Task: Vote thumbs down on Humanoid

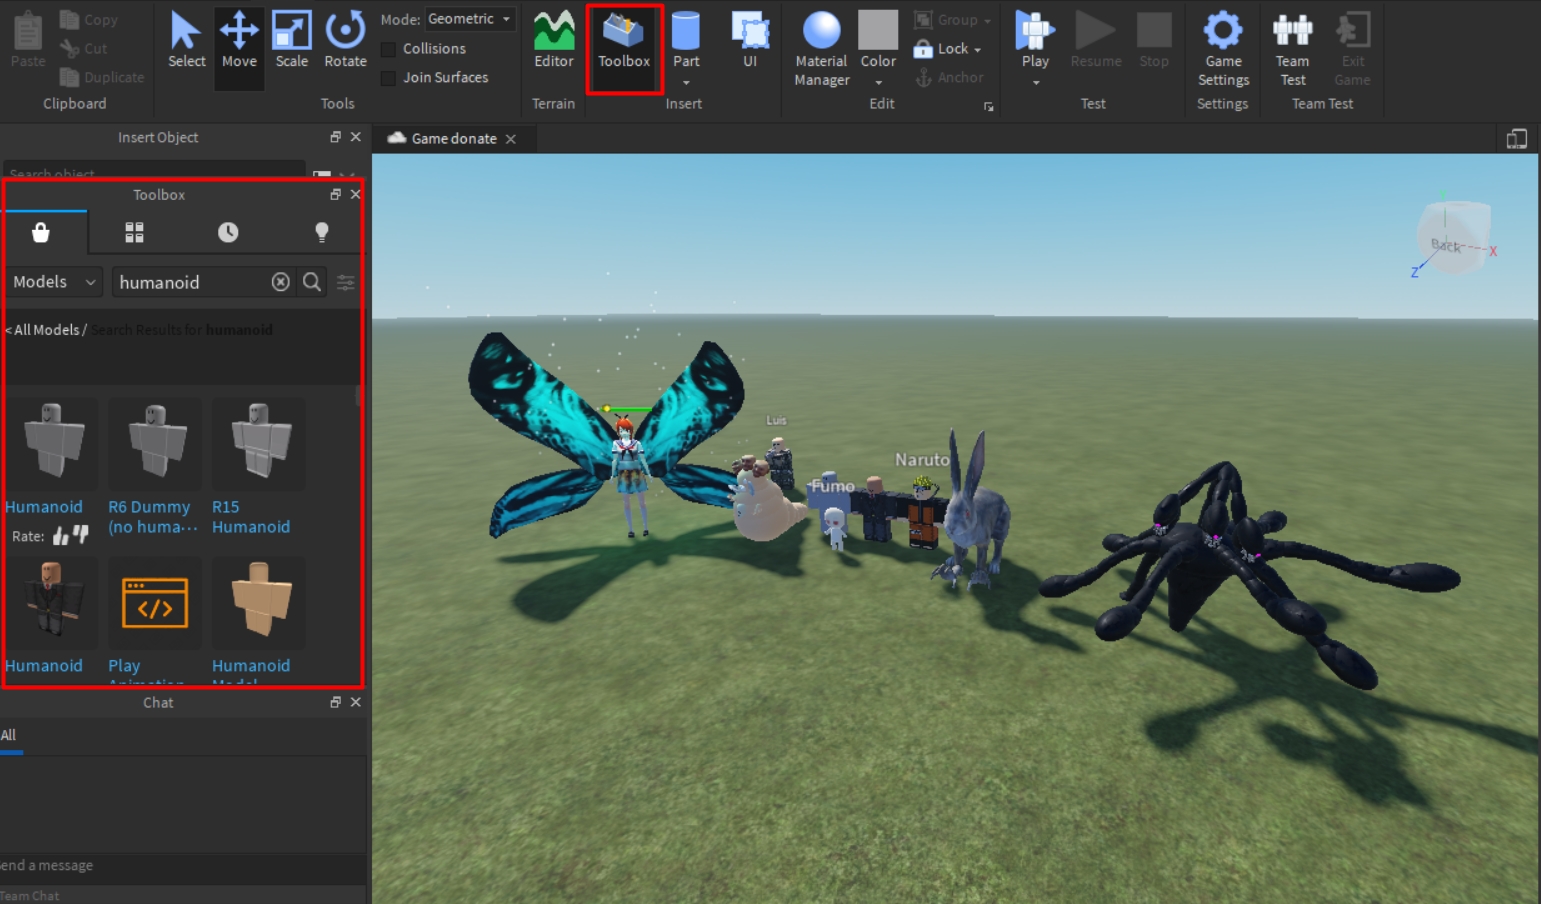Action: click(81, 535)
